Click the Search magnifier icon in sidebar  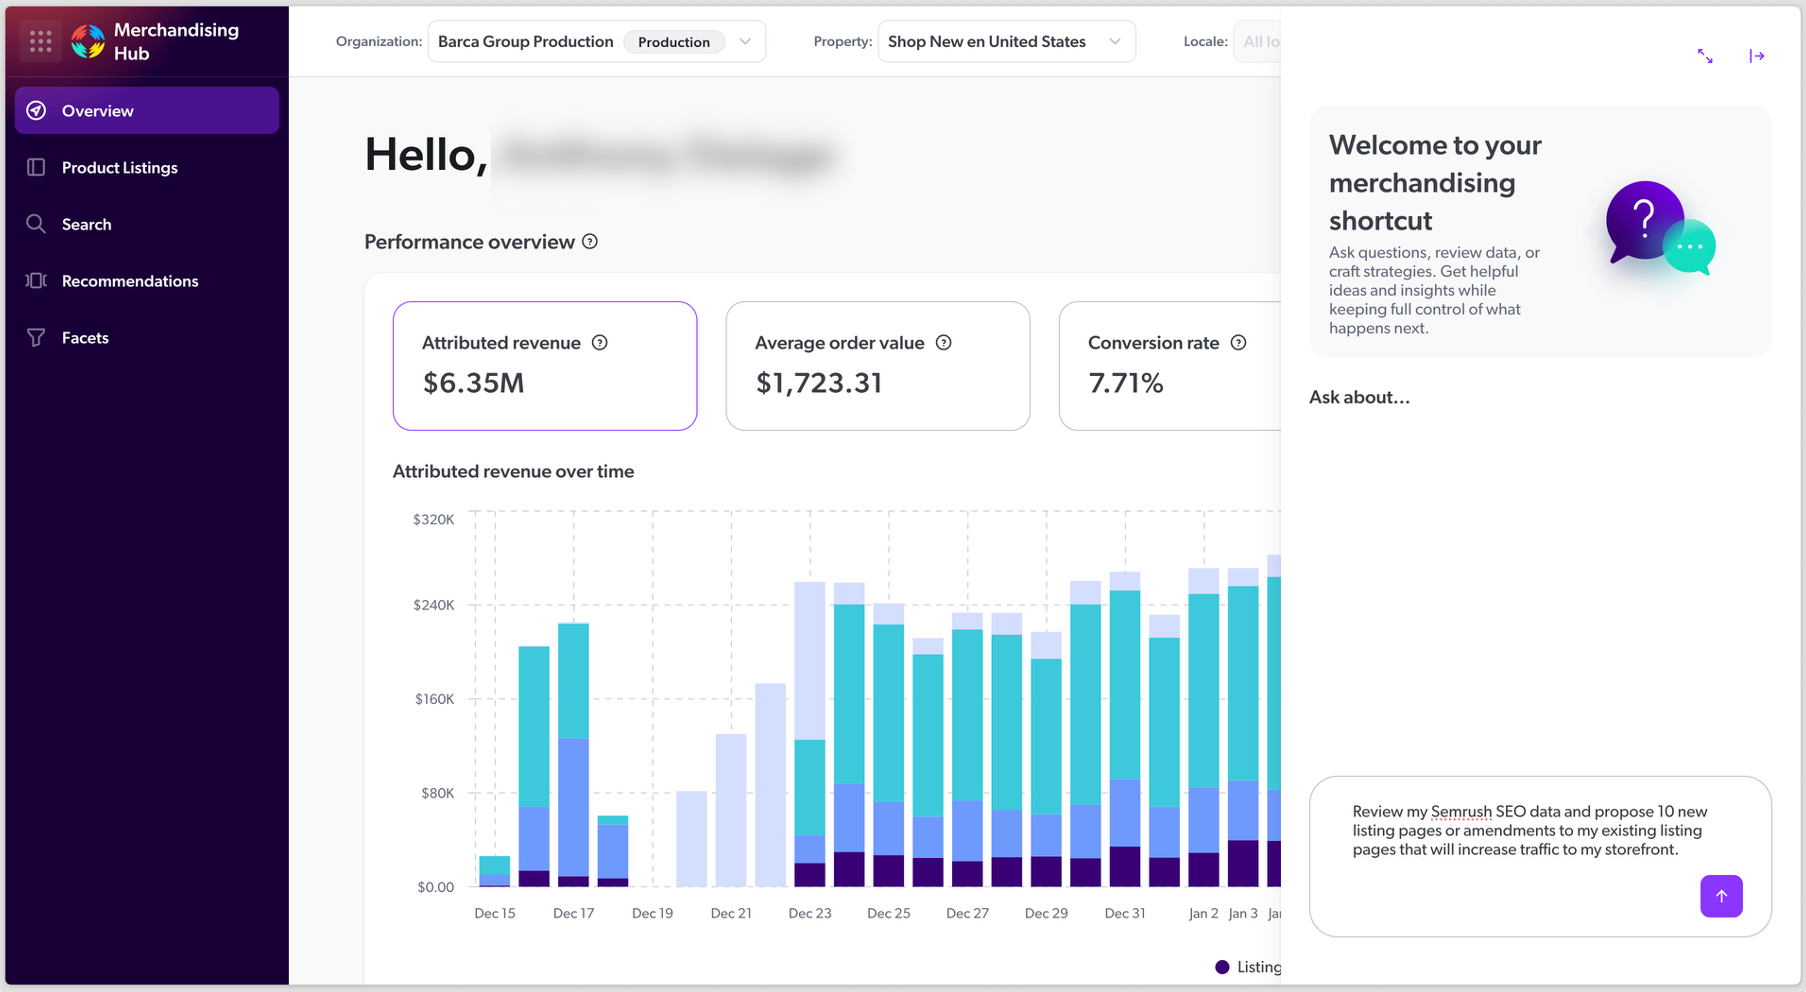point(36,224)
